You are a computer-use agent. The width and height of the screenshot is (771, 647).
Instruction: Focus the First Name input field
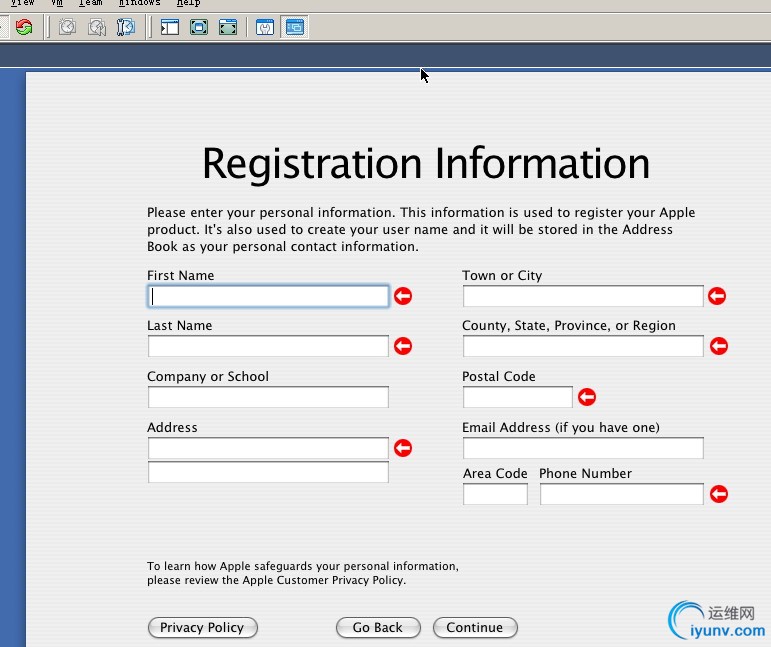coord(268,296)
